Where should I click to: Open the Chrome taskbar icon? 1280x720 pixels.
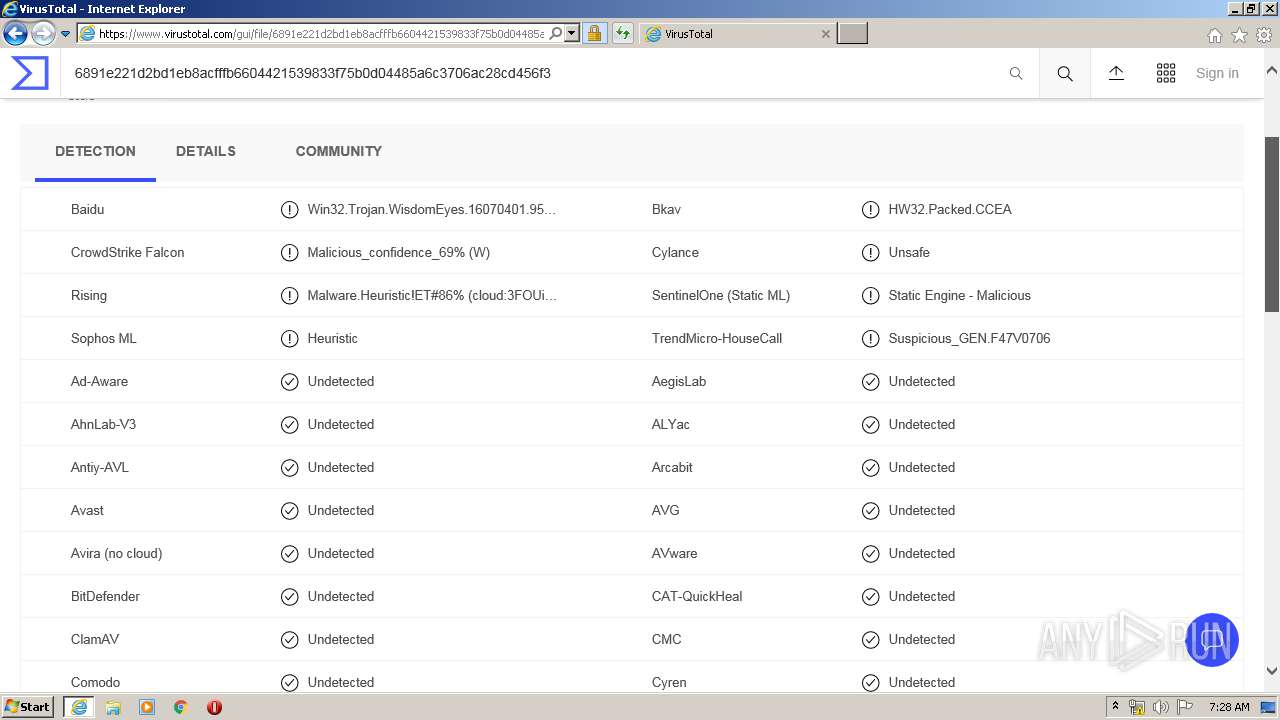pyautogui.click(x=181, y=707)
